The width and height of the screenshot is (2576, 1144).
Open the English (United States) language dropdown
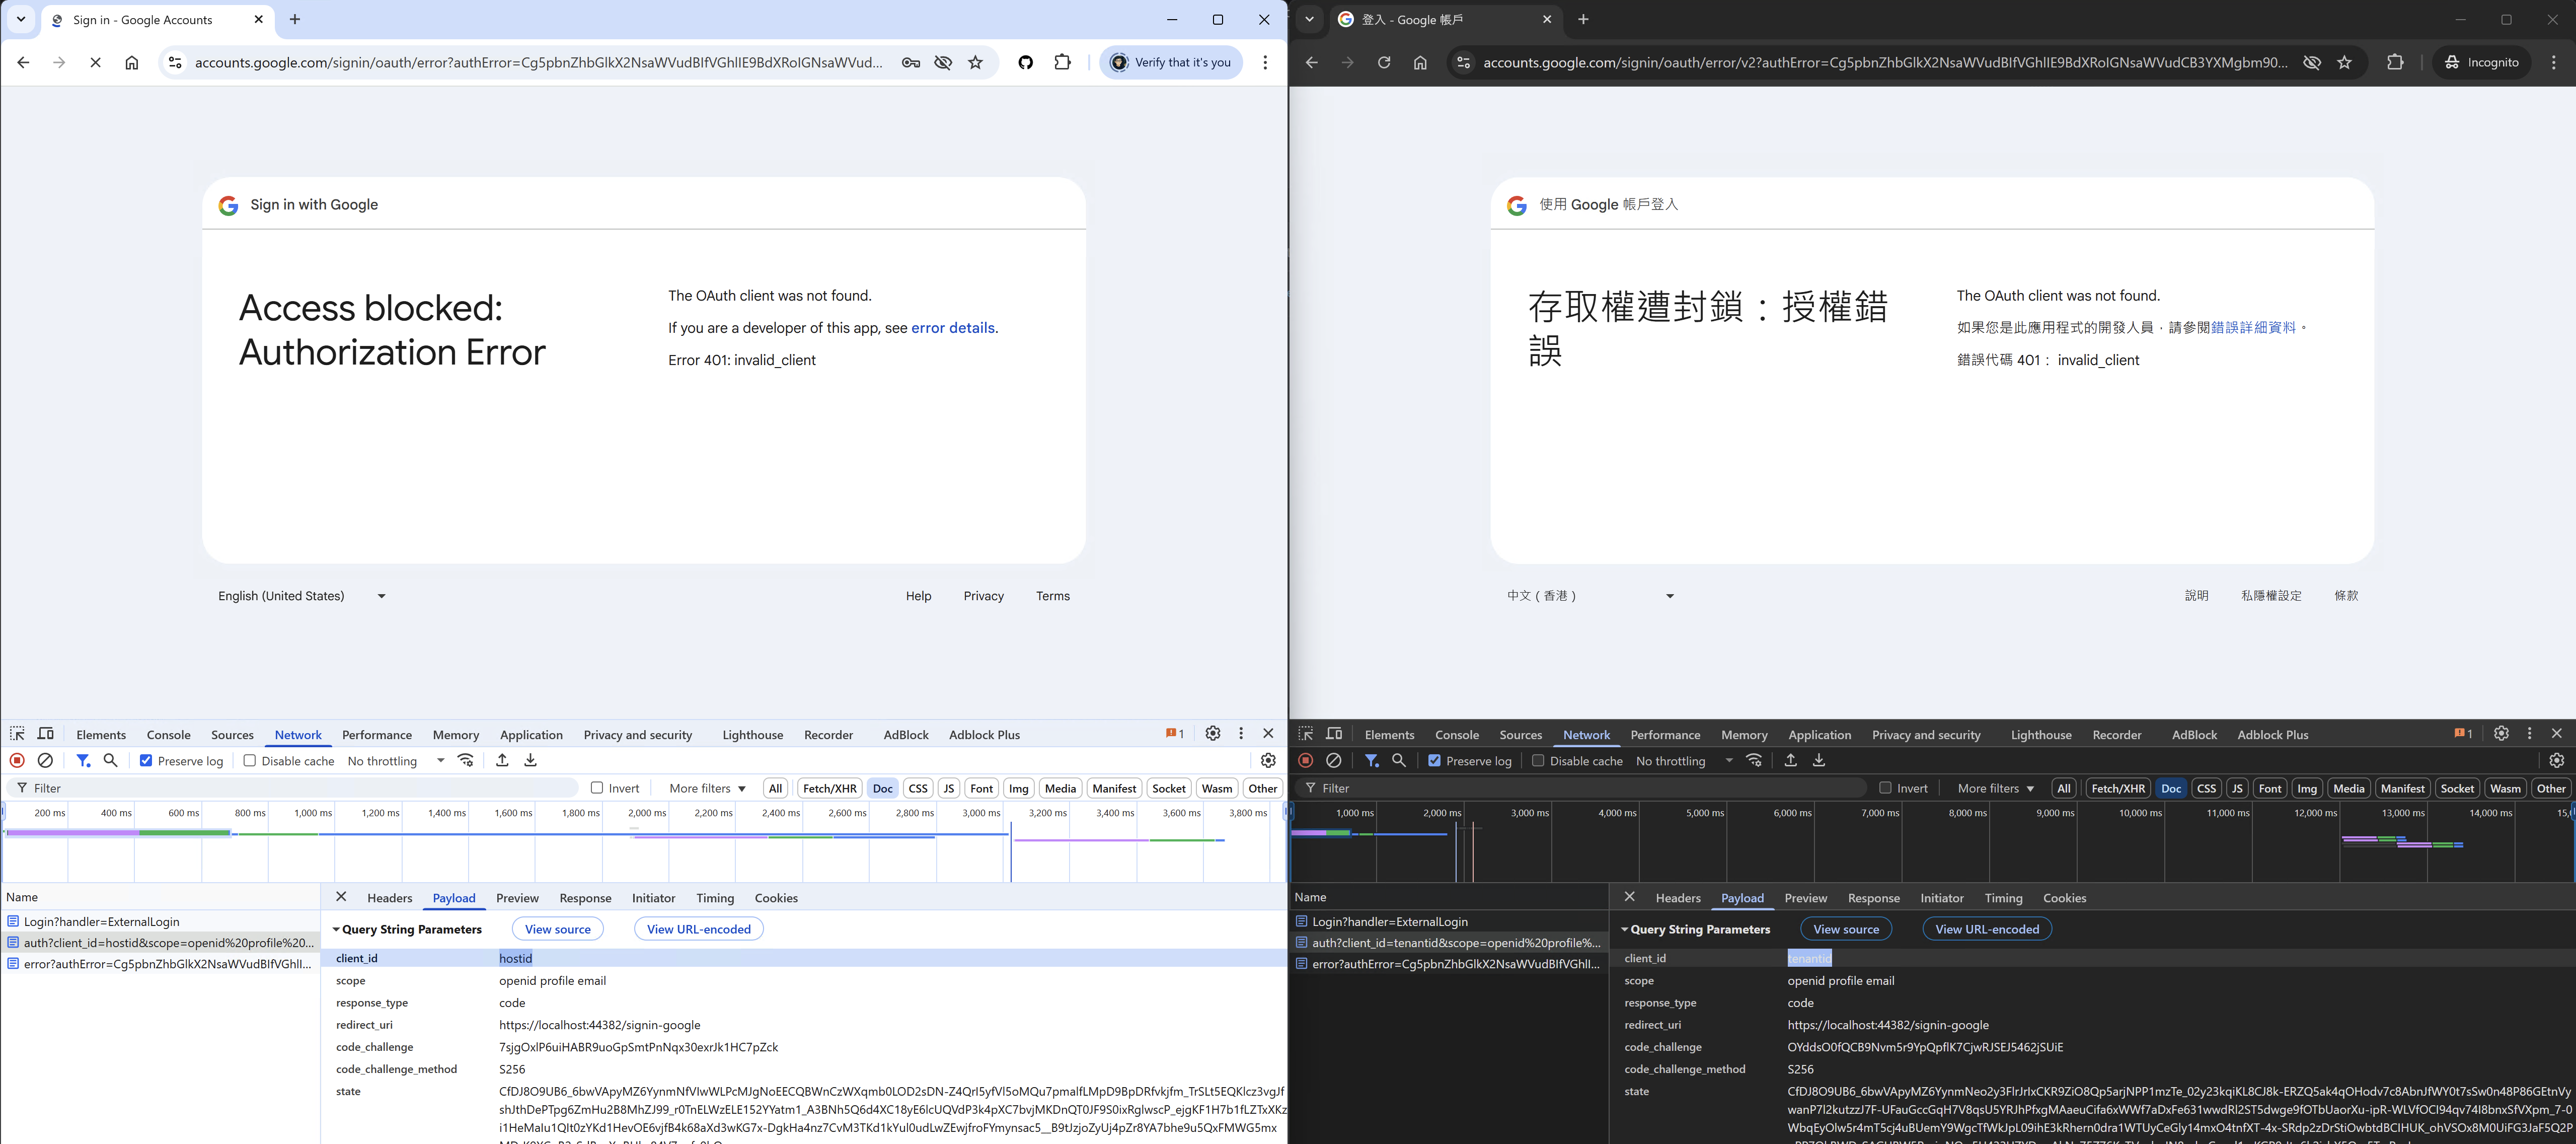pyautogui.click(x=301, y=596)
